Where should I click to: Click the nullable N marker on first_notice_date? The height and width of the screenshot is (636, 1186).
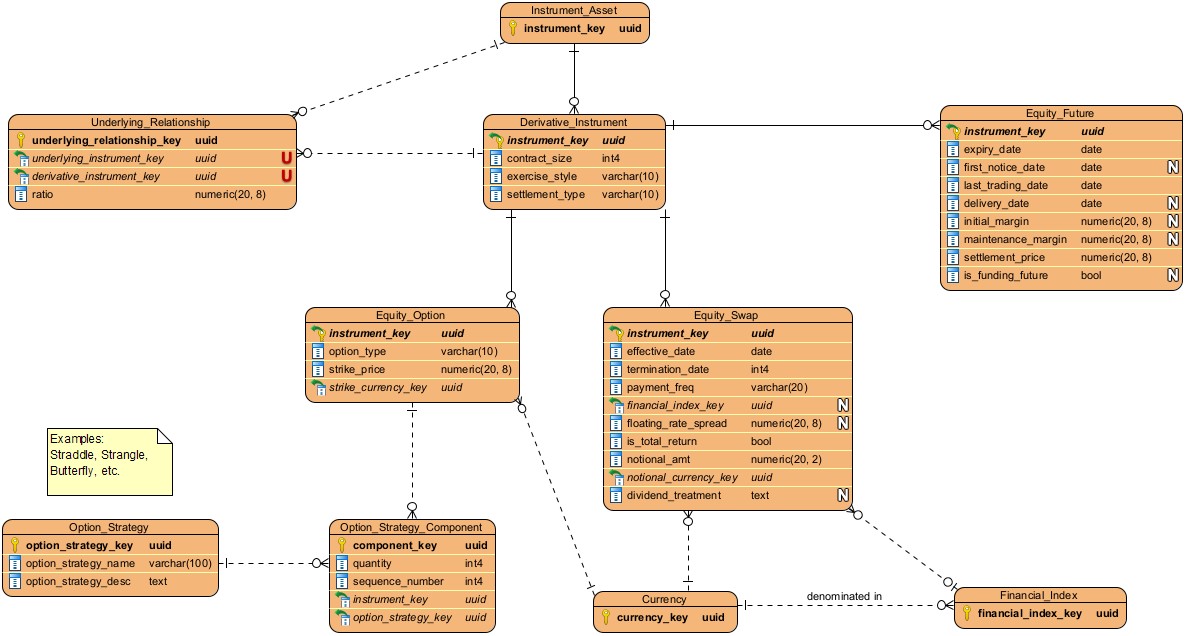(1173, 168)
